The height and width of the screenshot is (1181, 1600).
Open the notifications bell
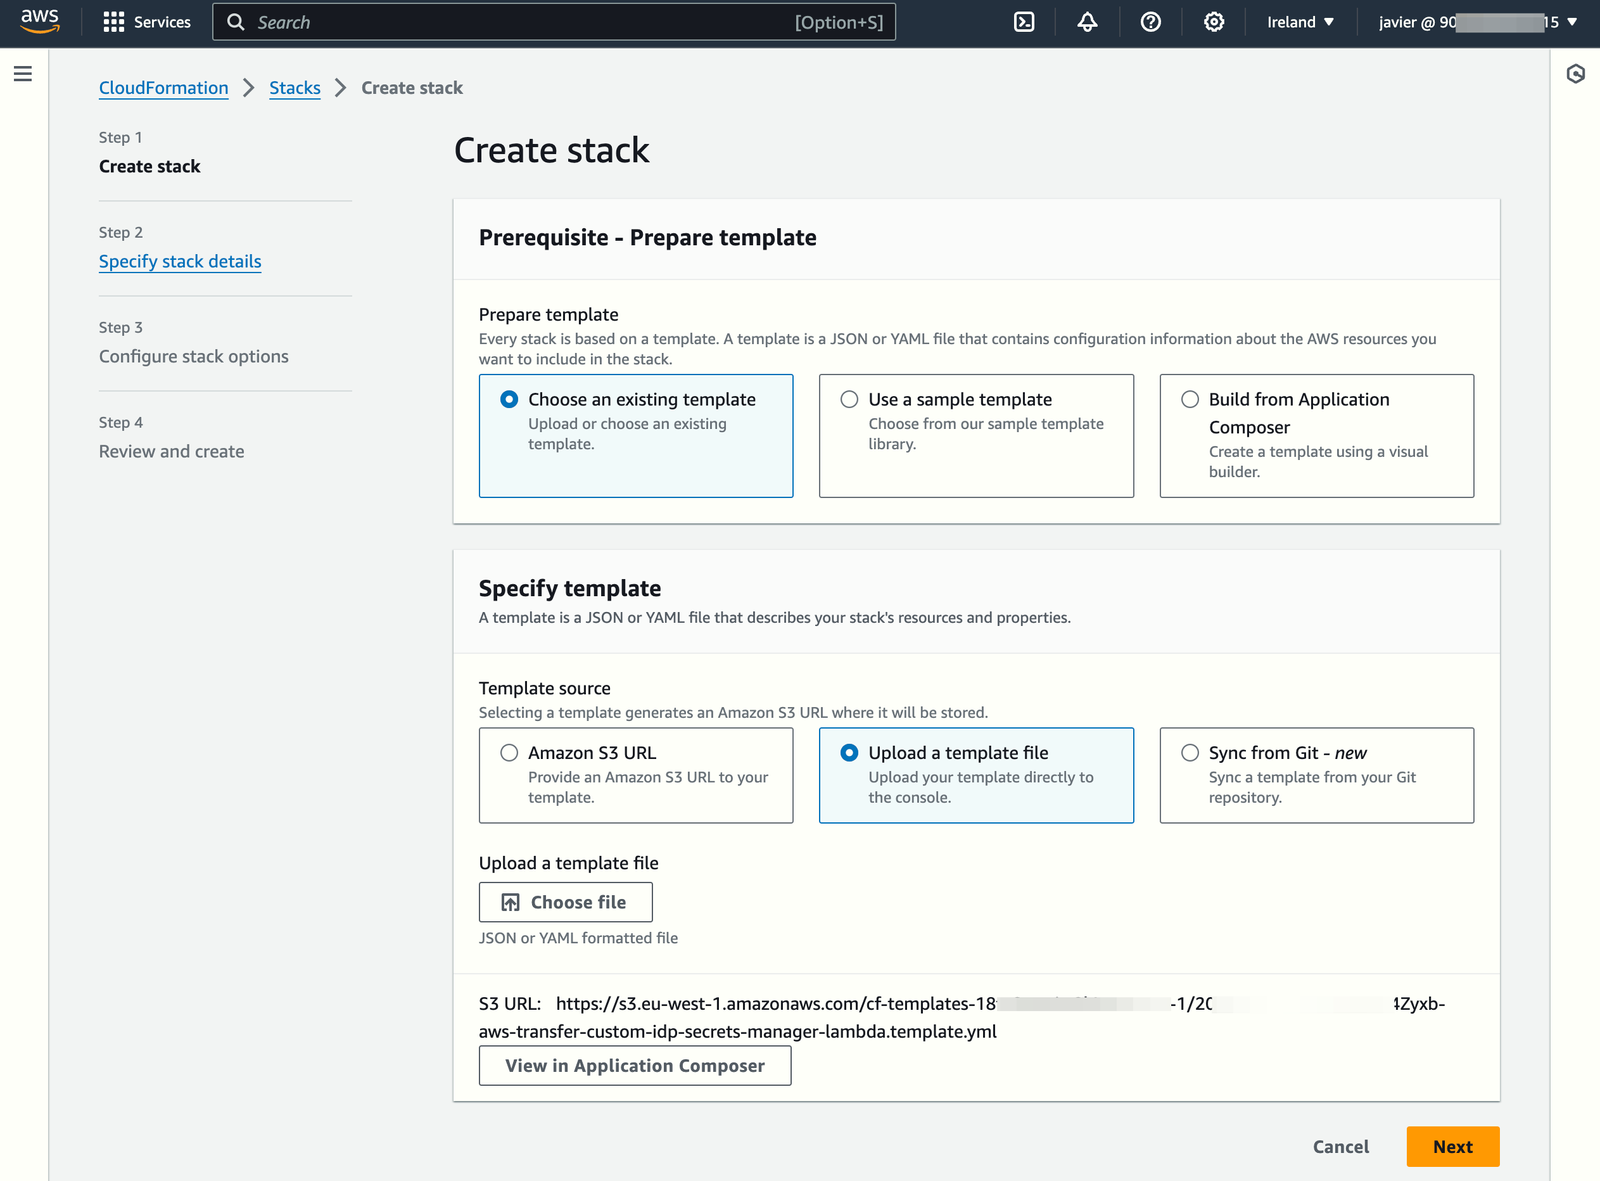pyautogui.click(x=1087, y=22)
